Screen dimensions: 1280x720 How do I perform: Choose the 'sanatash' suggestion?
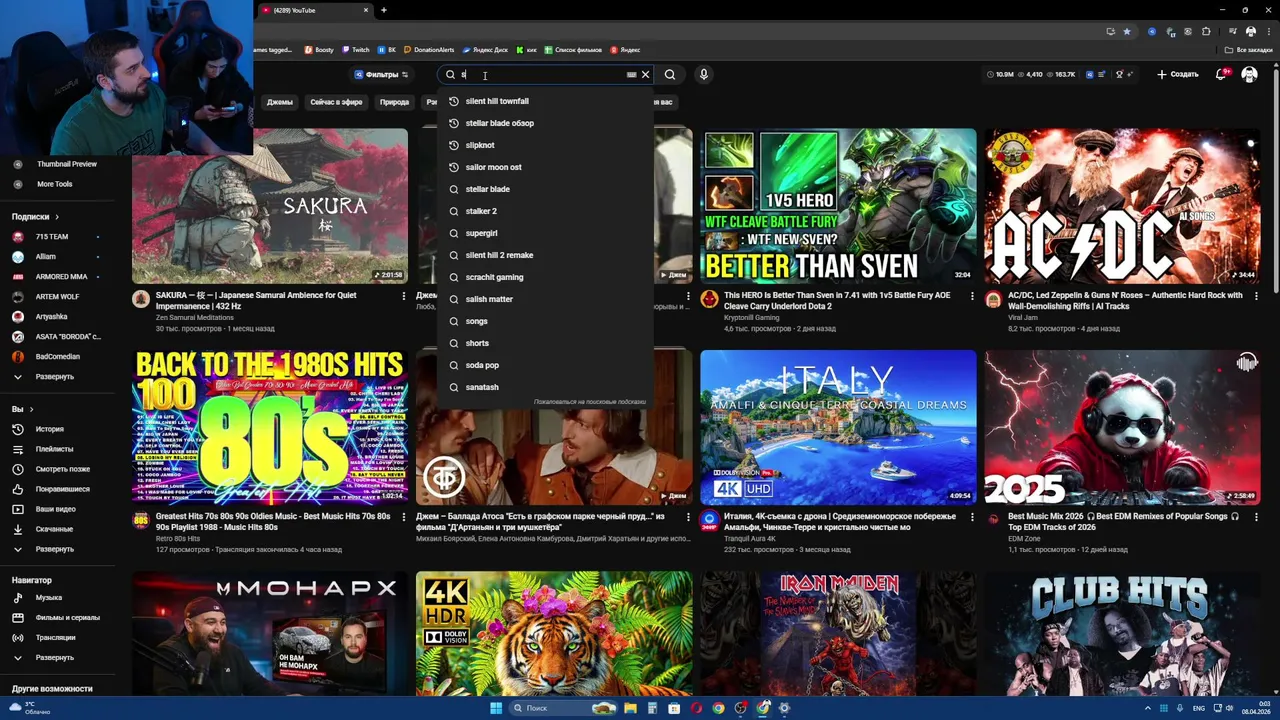click(x=545, y=387)
